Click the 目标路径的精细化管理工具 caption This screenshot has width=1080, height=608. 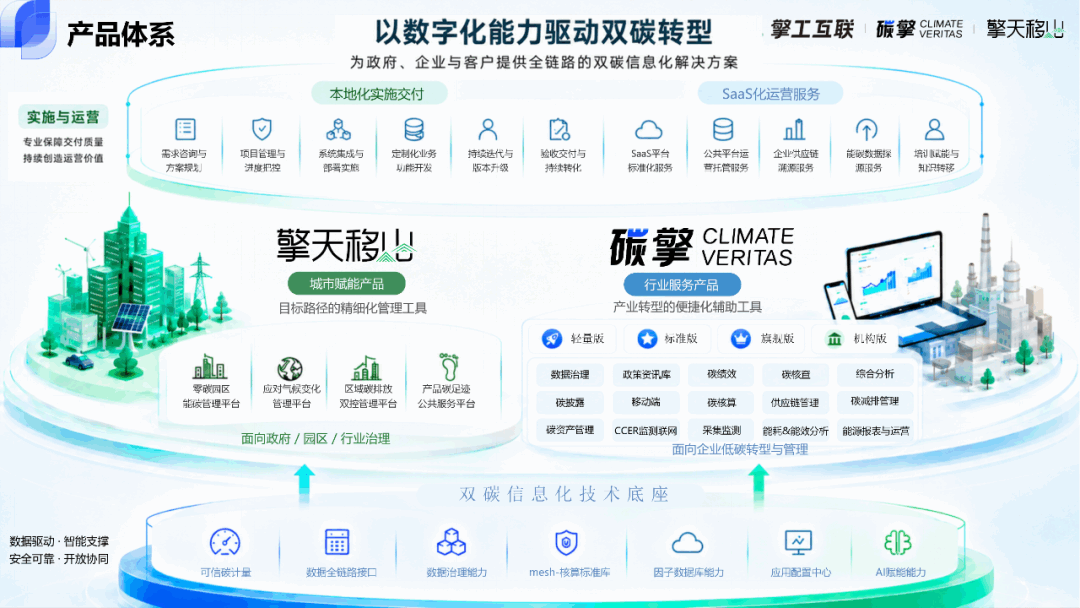[x=352, y=308]
